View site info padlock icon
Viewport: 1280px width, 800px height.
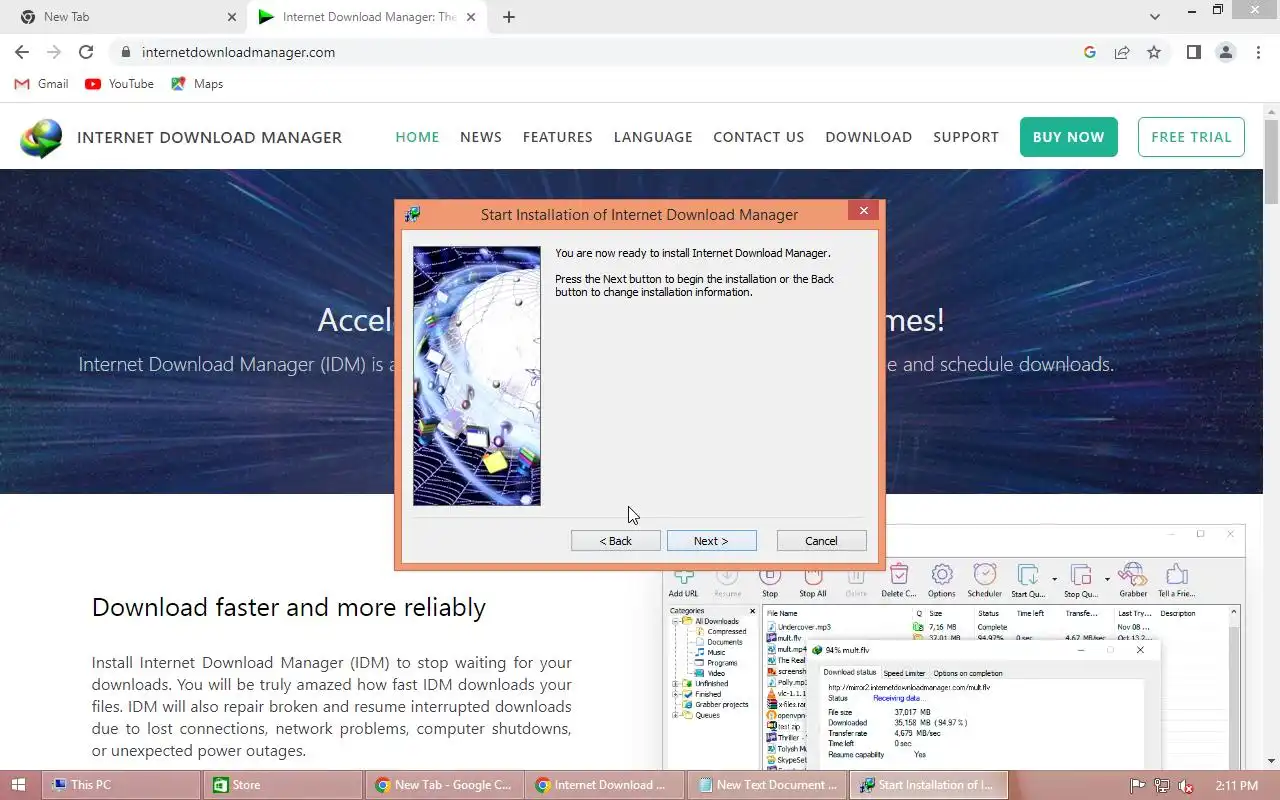pos(125,52)
